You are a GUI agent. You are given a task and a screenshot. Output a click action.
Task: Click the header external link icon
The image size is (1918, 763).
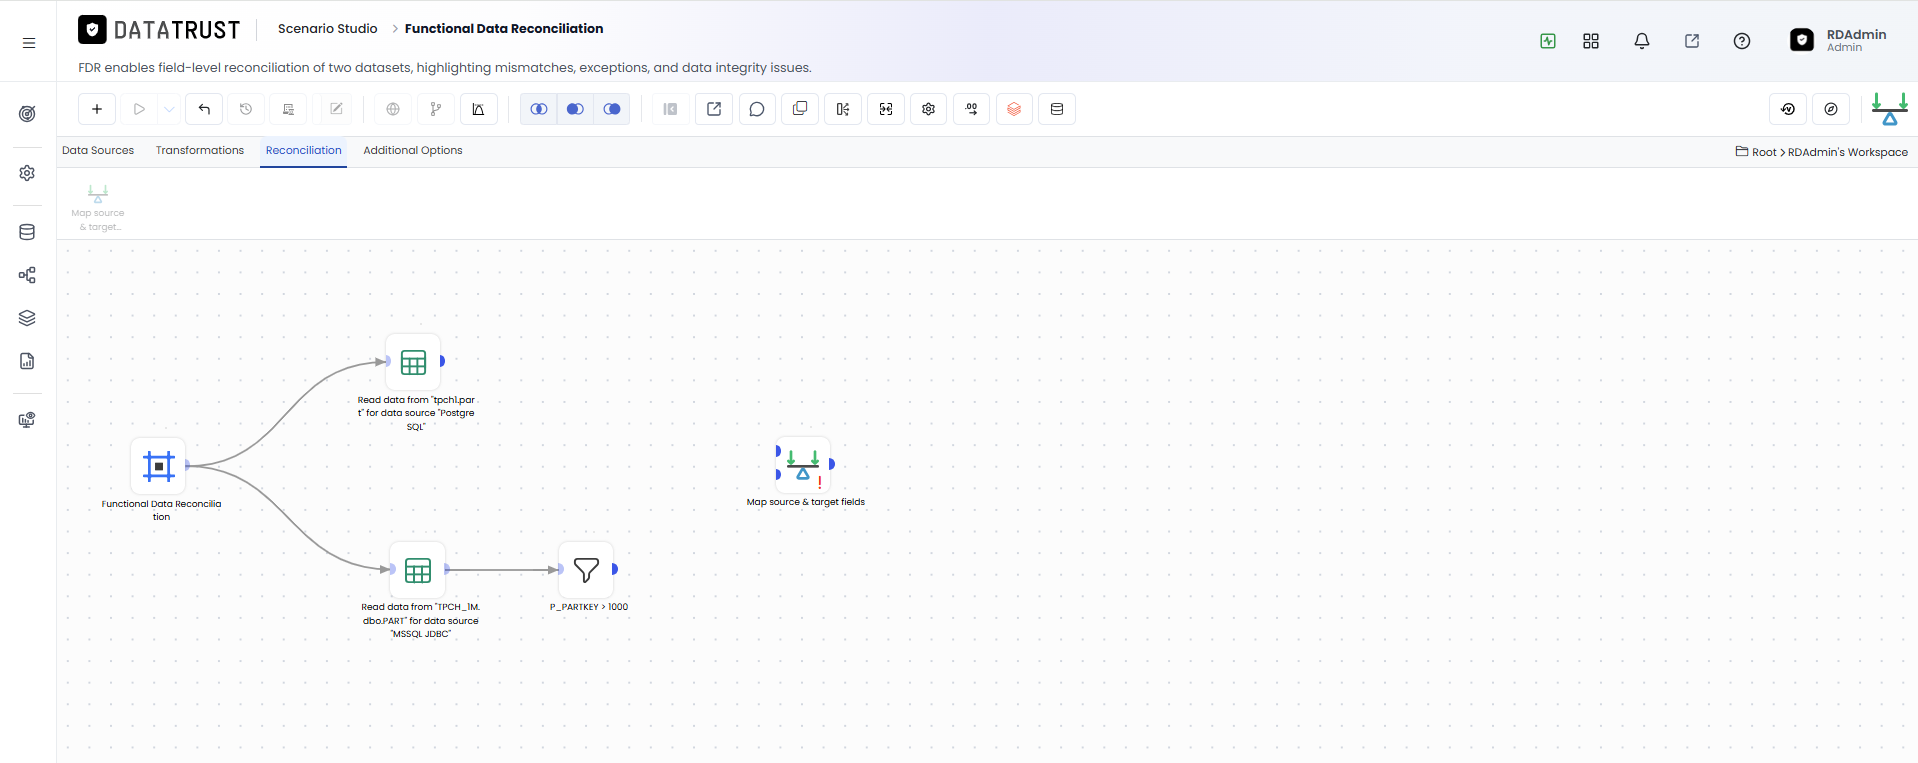coord(1692,41)
